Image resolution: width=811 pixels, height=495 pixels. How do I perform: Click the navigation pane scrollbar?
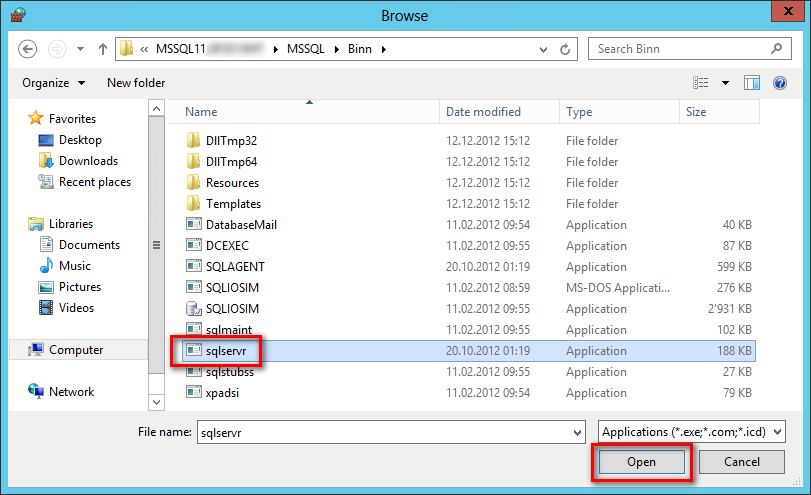(155, 245)
